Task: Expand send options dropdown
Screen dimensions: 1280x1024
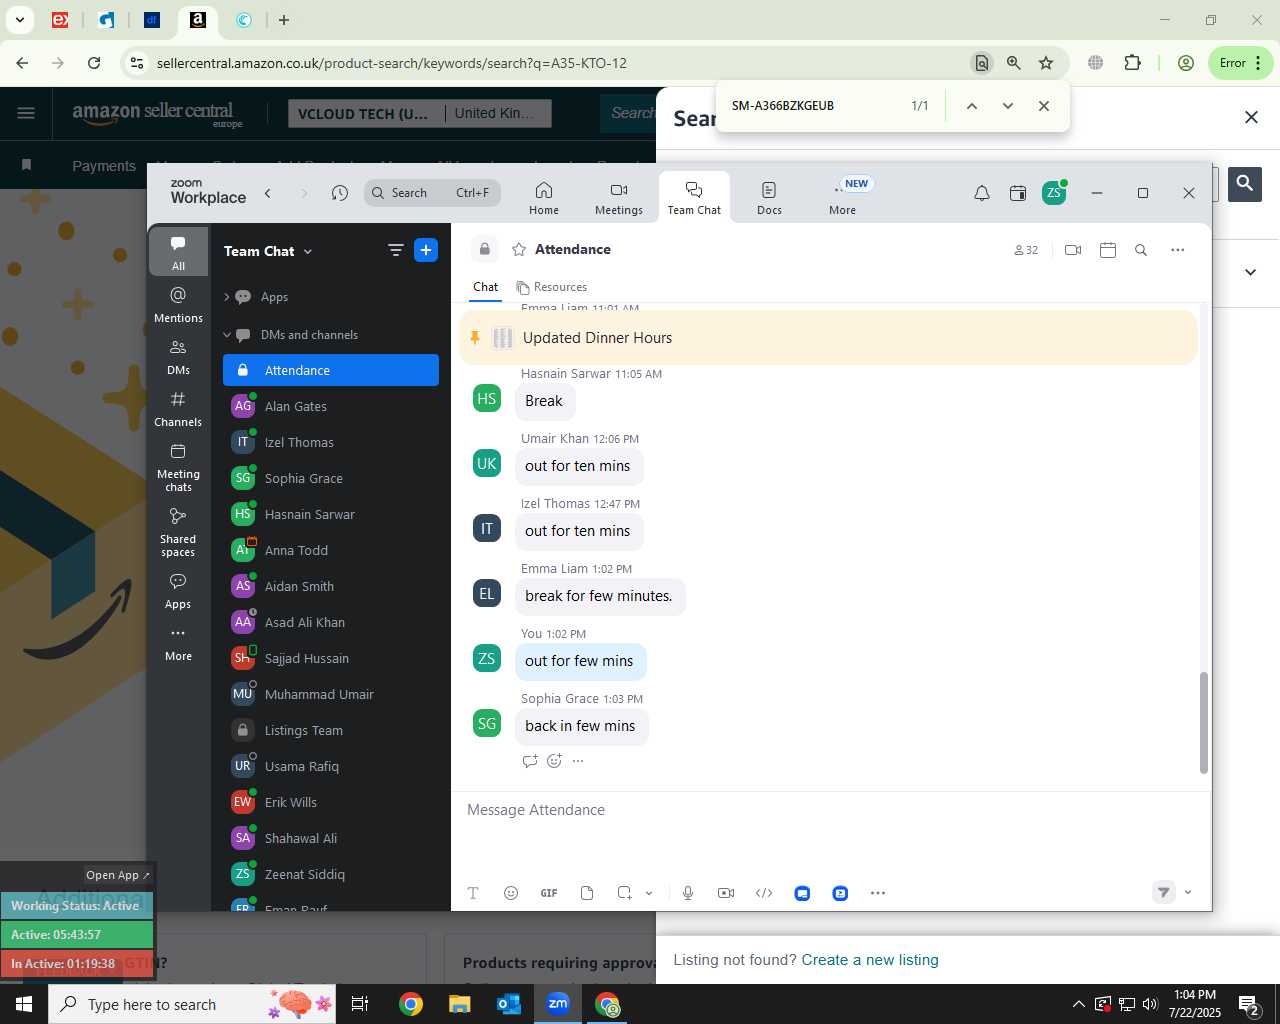Action: click(1188, 892)
